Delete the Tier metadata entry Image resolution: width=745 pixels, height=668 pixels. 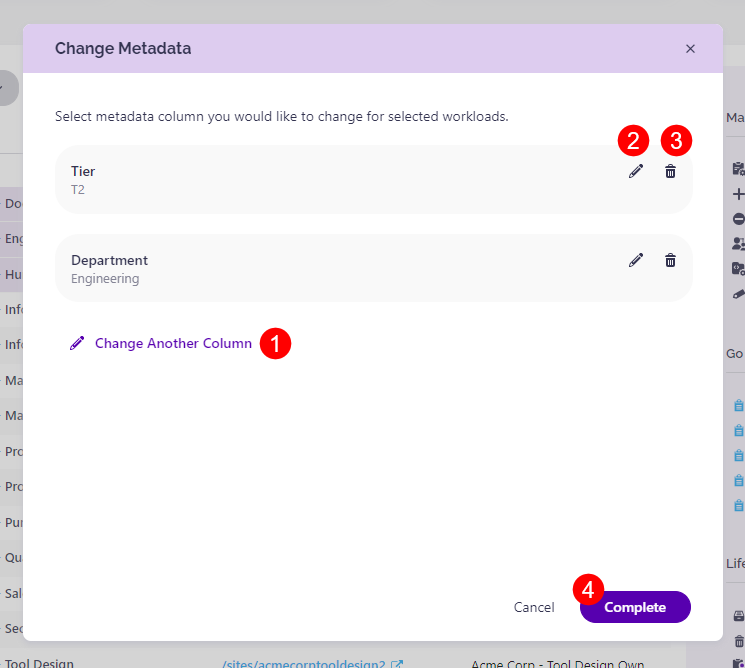[670, 171]
